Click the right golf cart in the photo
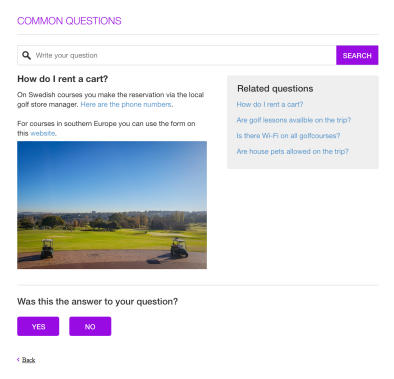 [179, 248]
